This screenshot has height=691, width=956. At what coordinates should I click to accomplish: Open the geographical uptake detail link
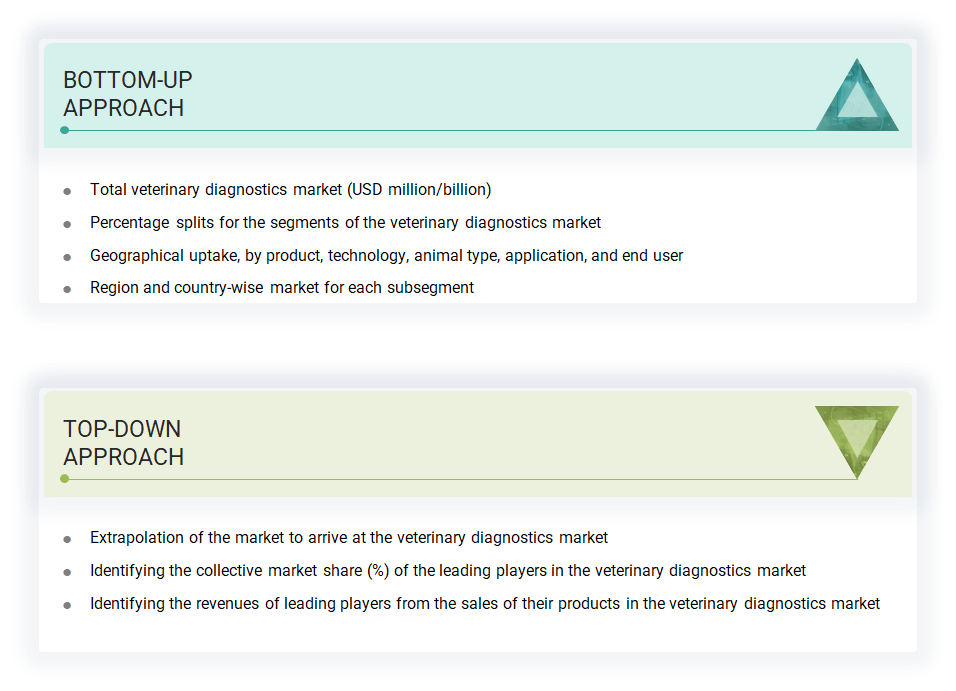tap(387, 255)
